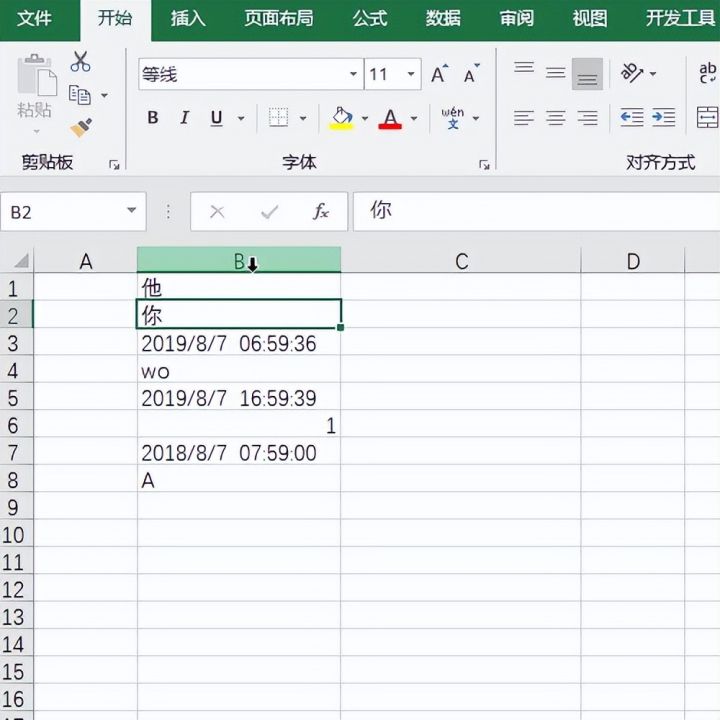Image resolution: width=720 pixels, height=720 pixels.
Task: Open border style dropdown arrow
Action: [303, 118]
